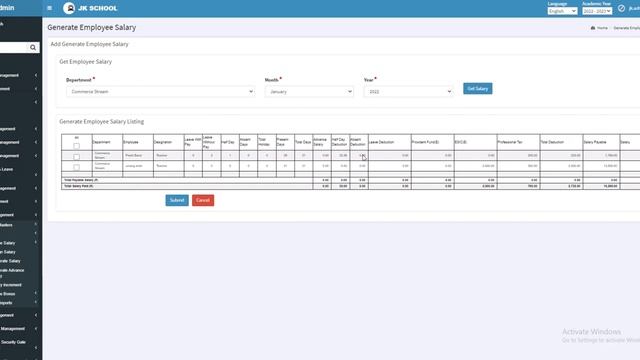This screenshot has width=640, height=360.
Task: Open the Department dropdown
Action: (x=160, y=91)
